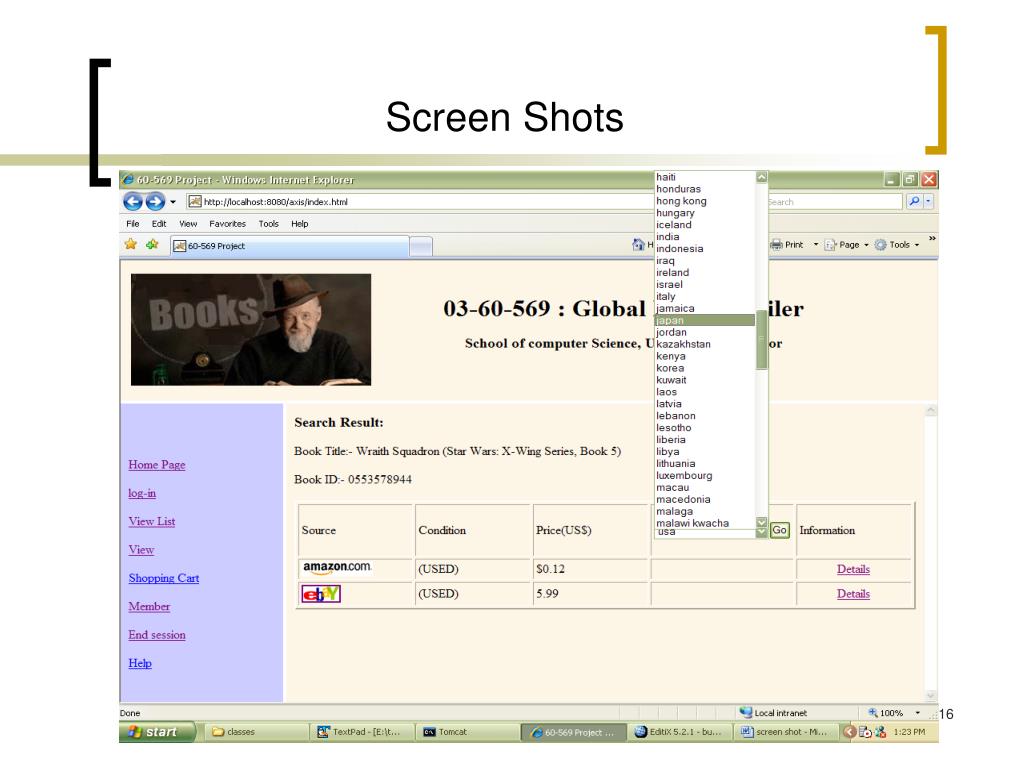Click the amazon.com logo in results
This screenshot has width=1024, height=768.
click(x=337, y=568)
